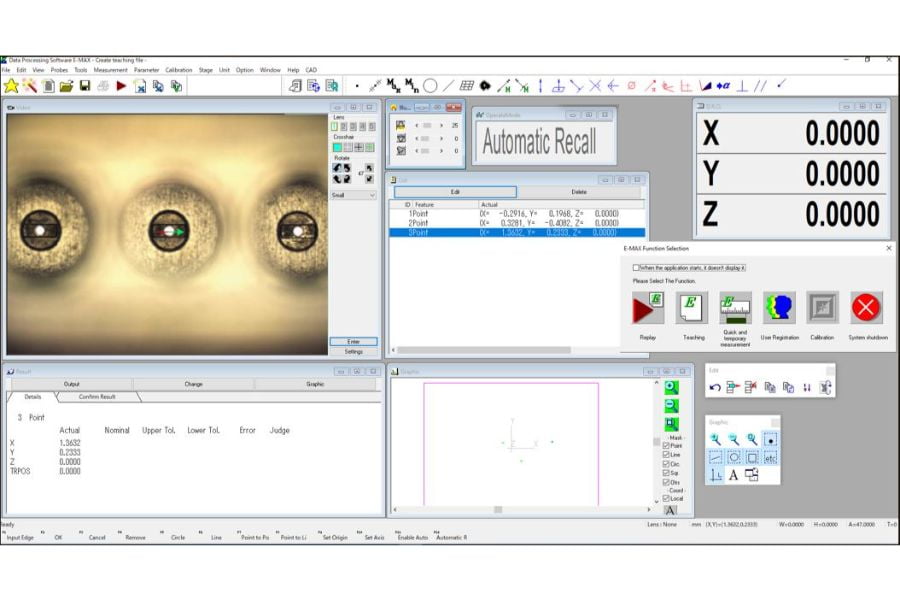Image resolution: width=900 pixels, height=600 pixels.
Task: Click undo arrow in Edit palette
Action: coord(716,387)
